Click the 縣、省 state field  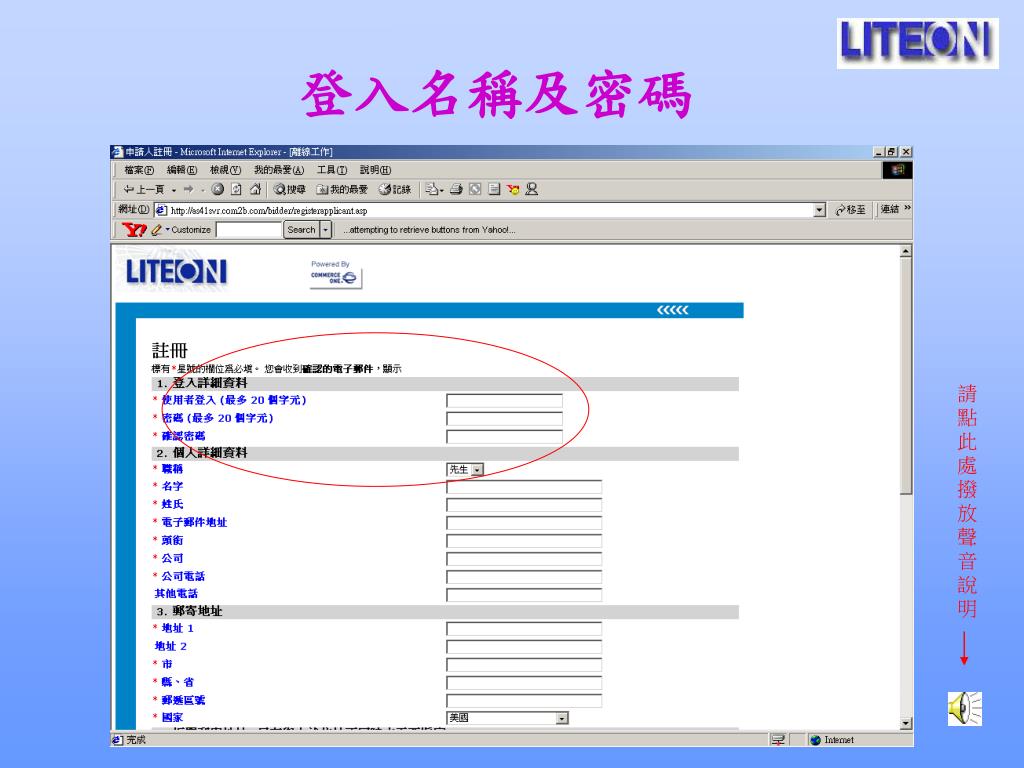[524, 683]
